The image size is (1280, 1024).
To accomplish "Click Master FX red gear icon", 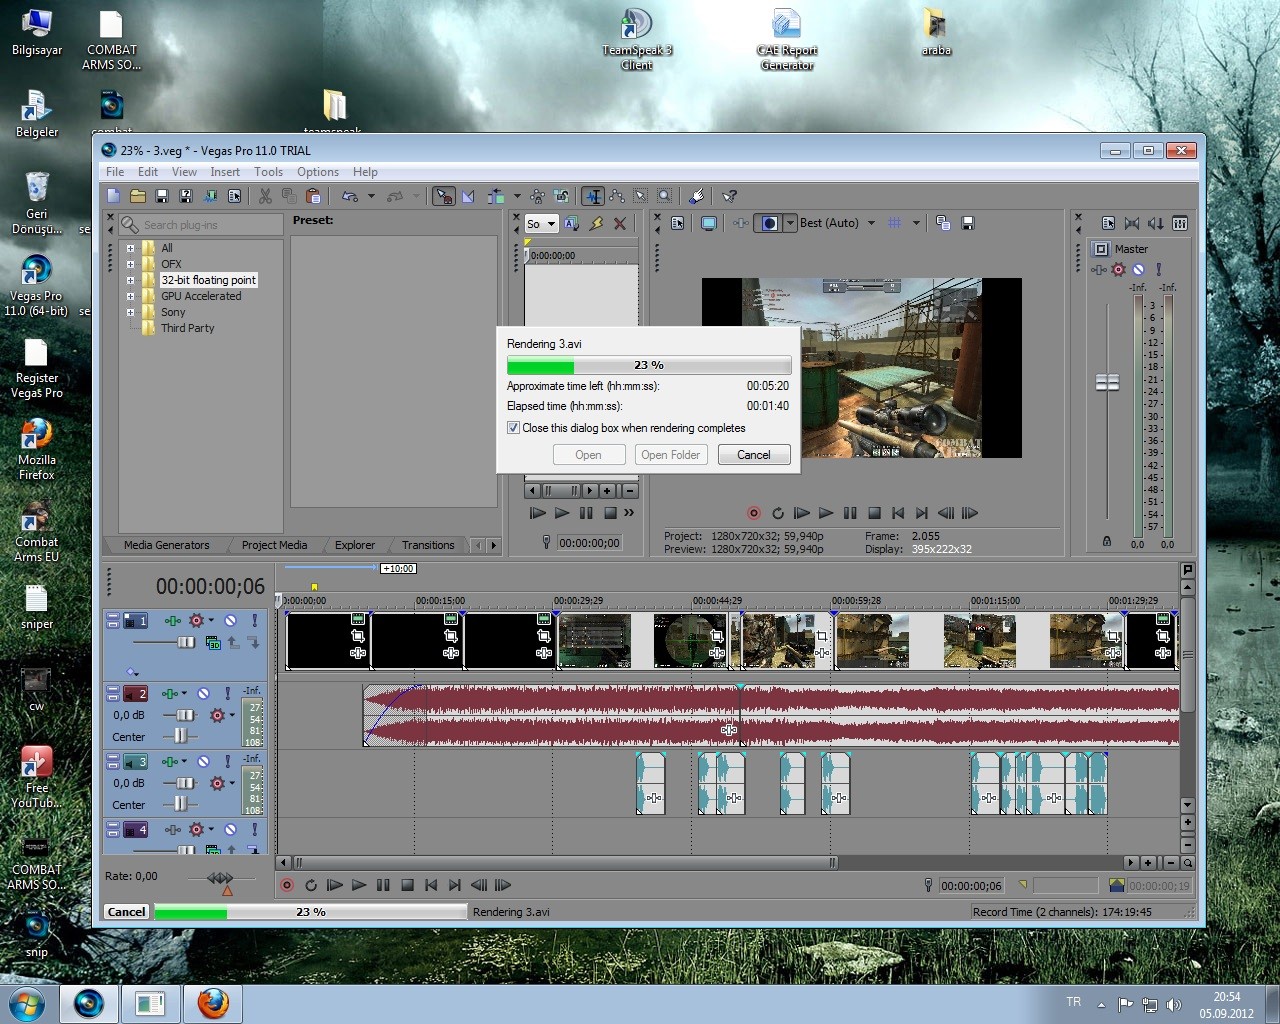I will click(1119, 269).
